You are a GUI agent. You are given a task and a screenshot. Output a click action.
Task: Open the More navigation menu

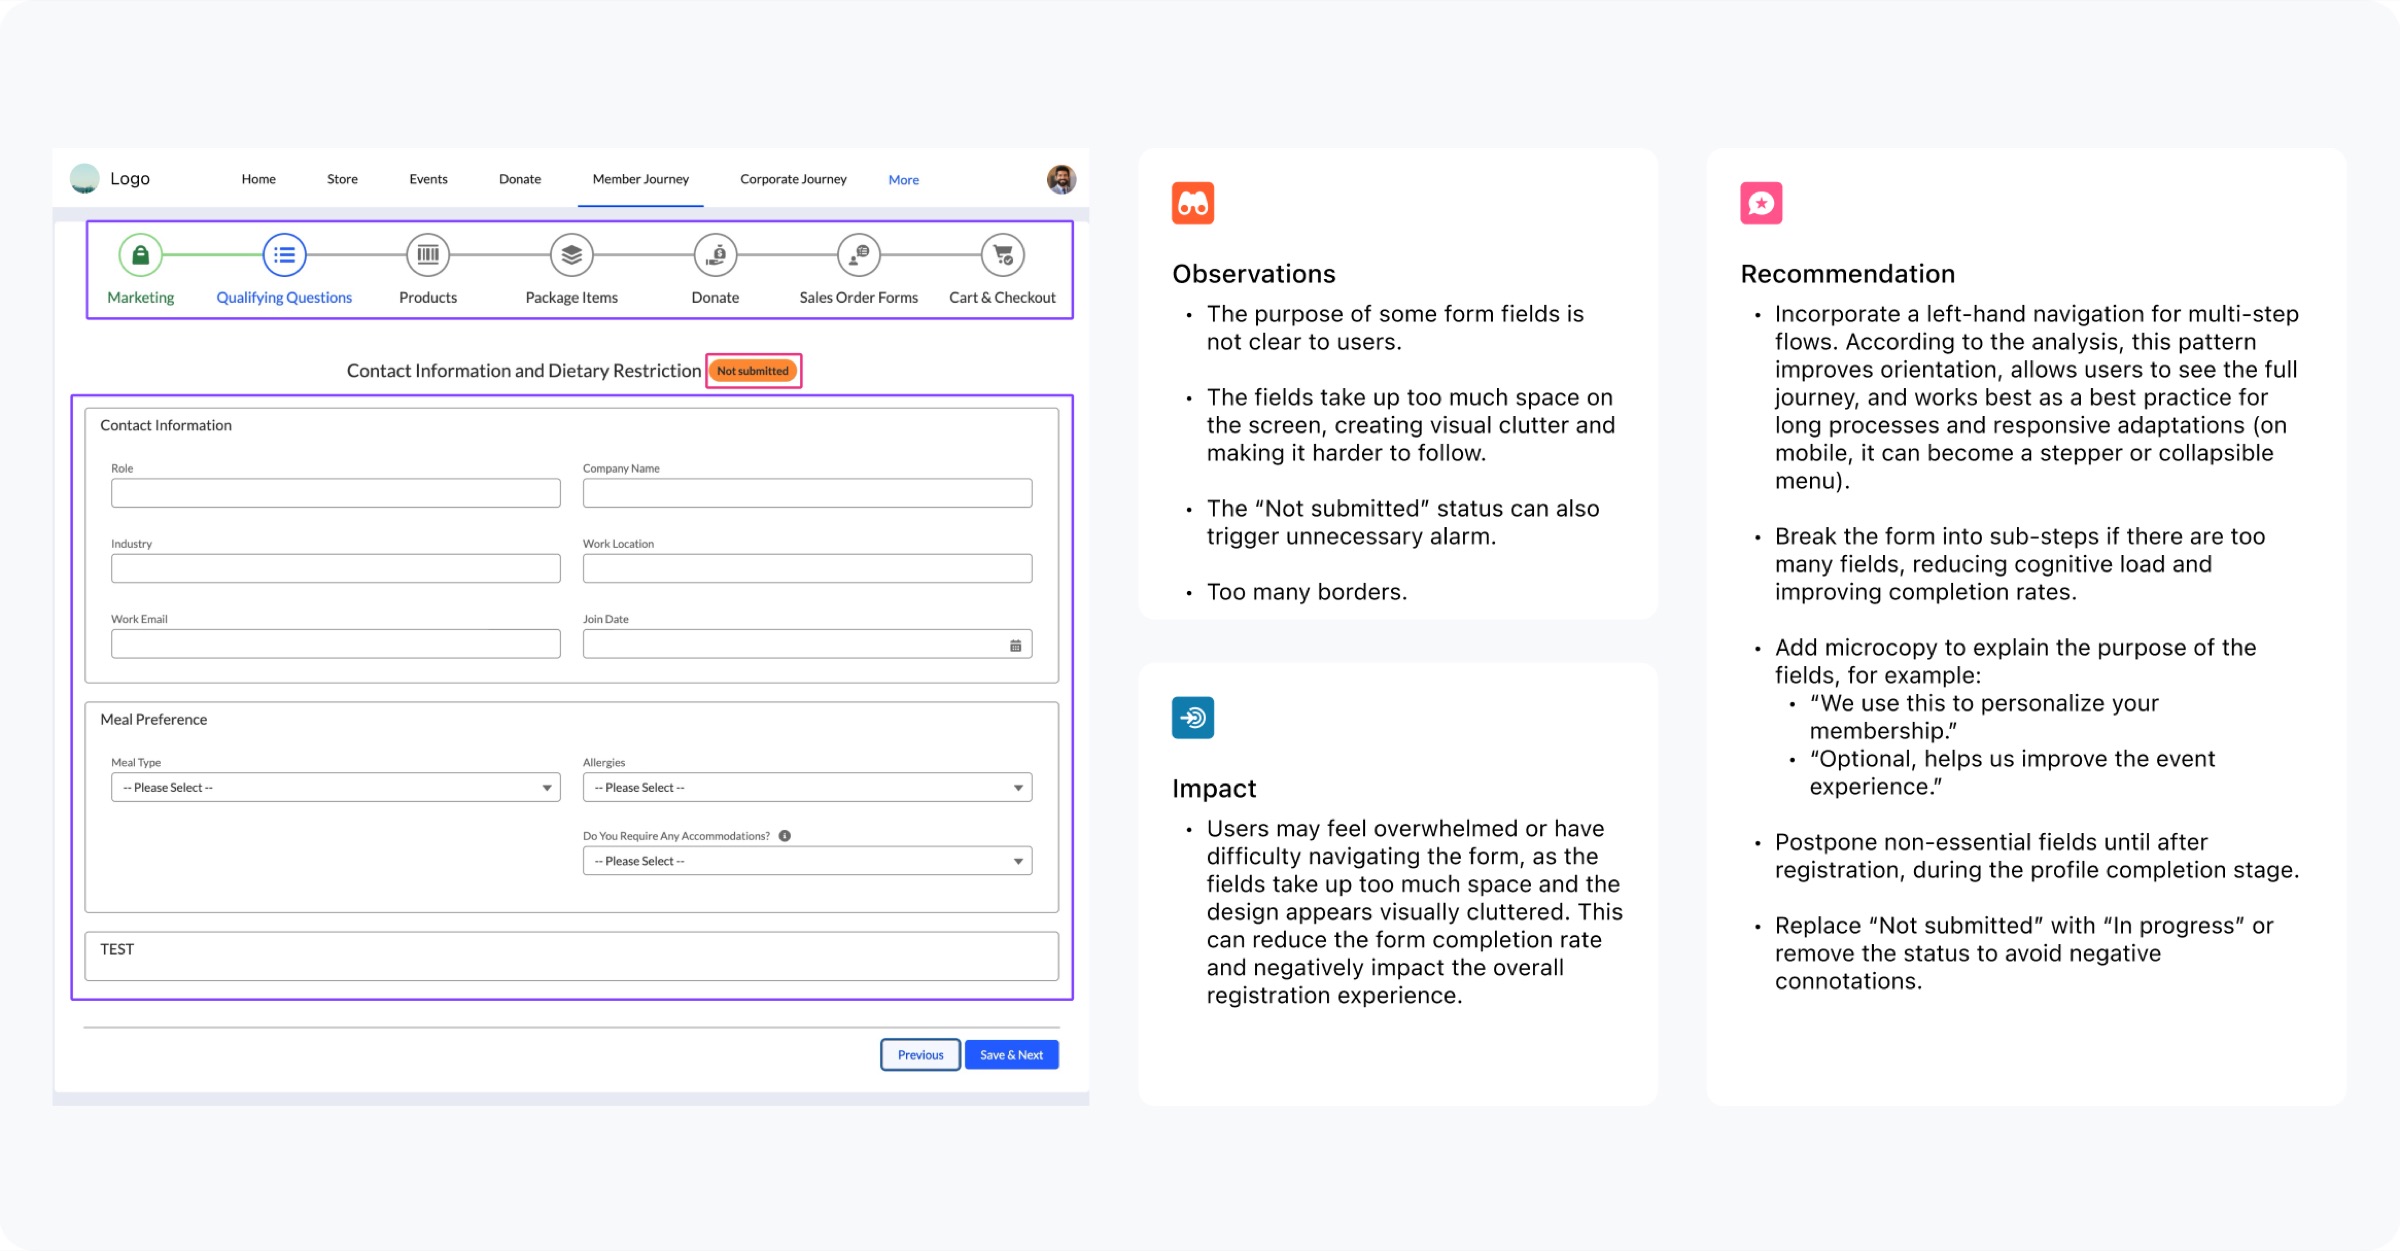coord(904,180)
